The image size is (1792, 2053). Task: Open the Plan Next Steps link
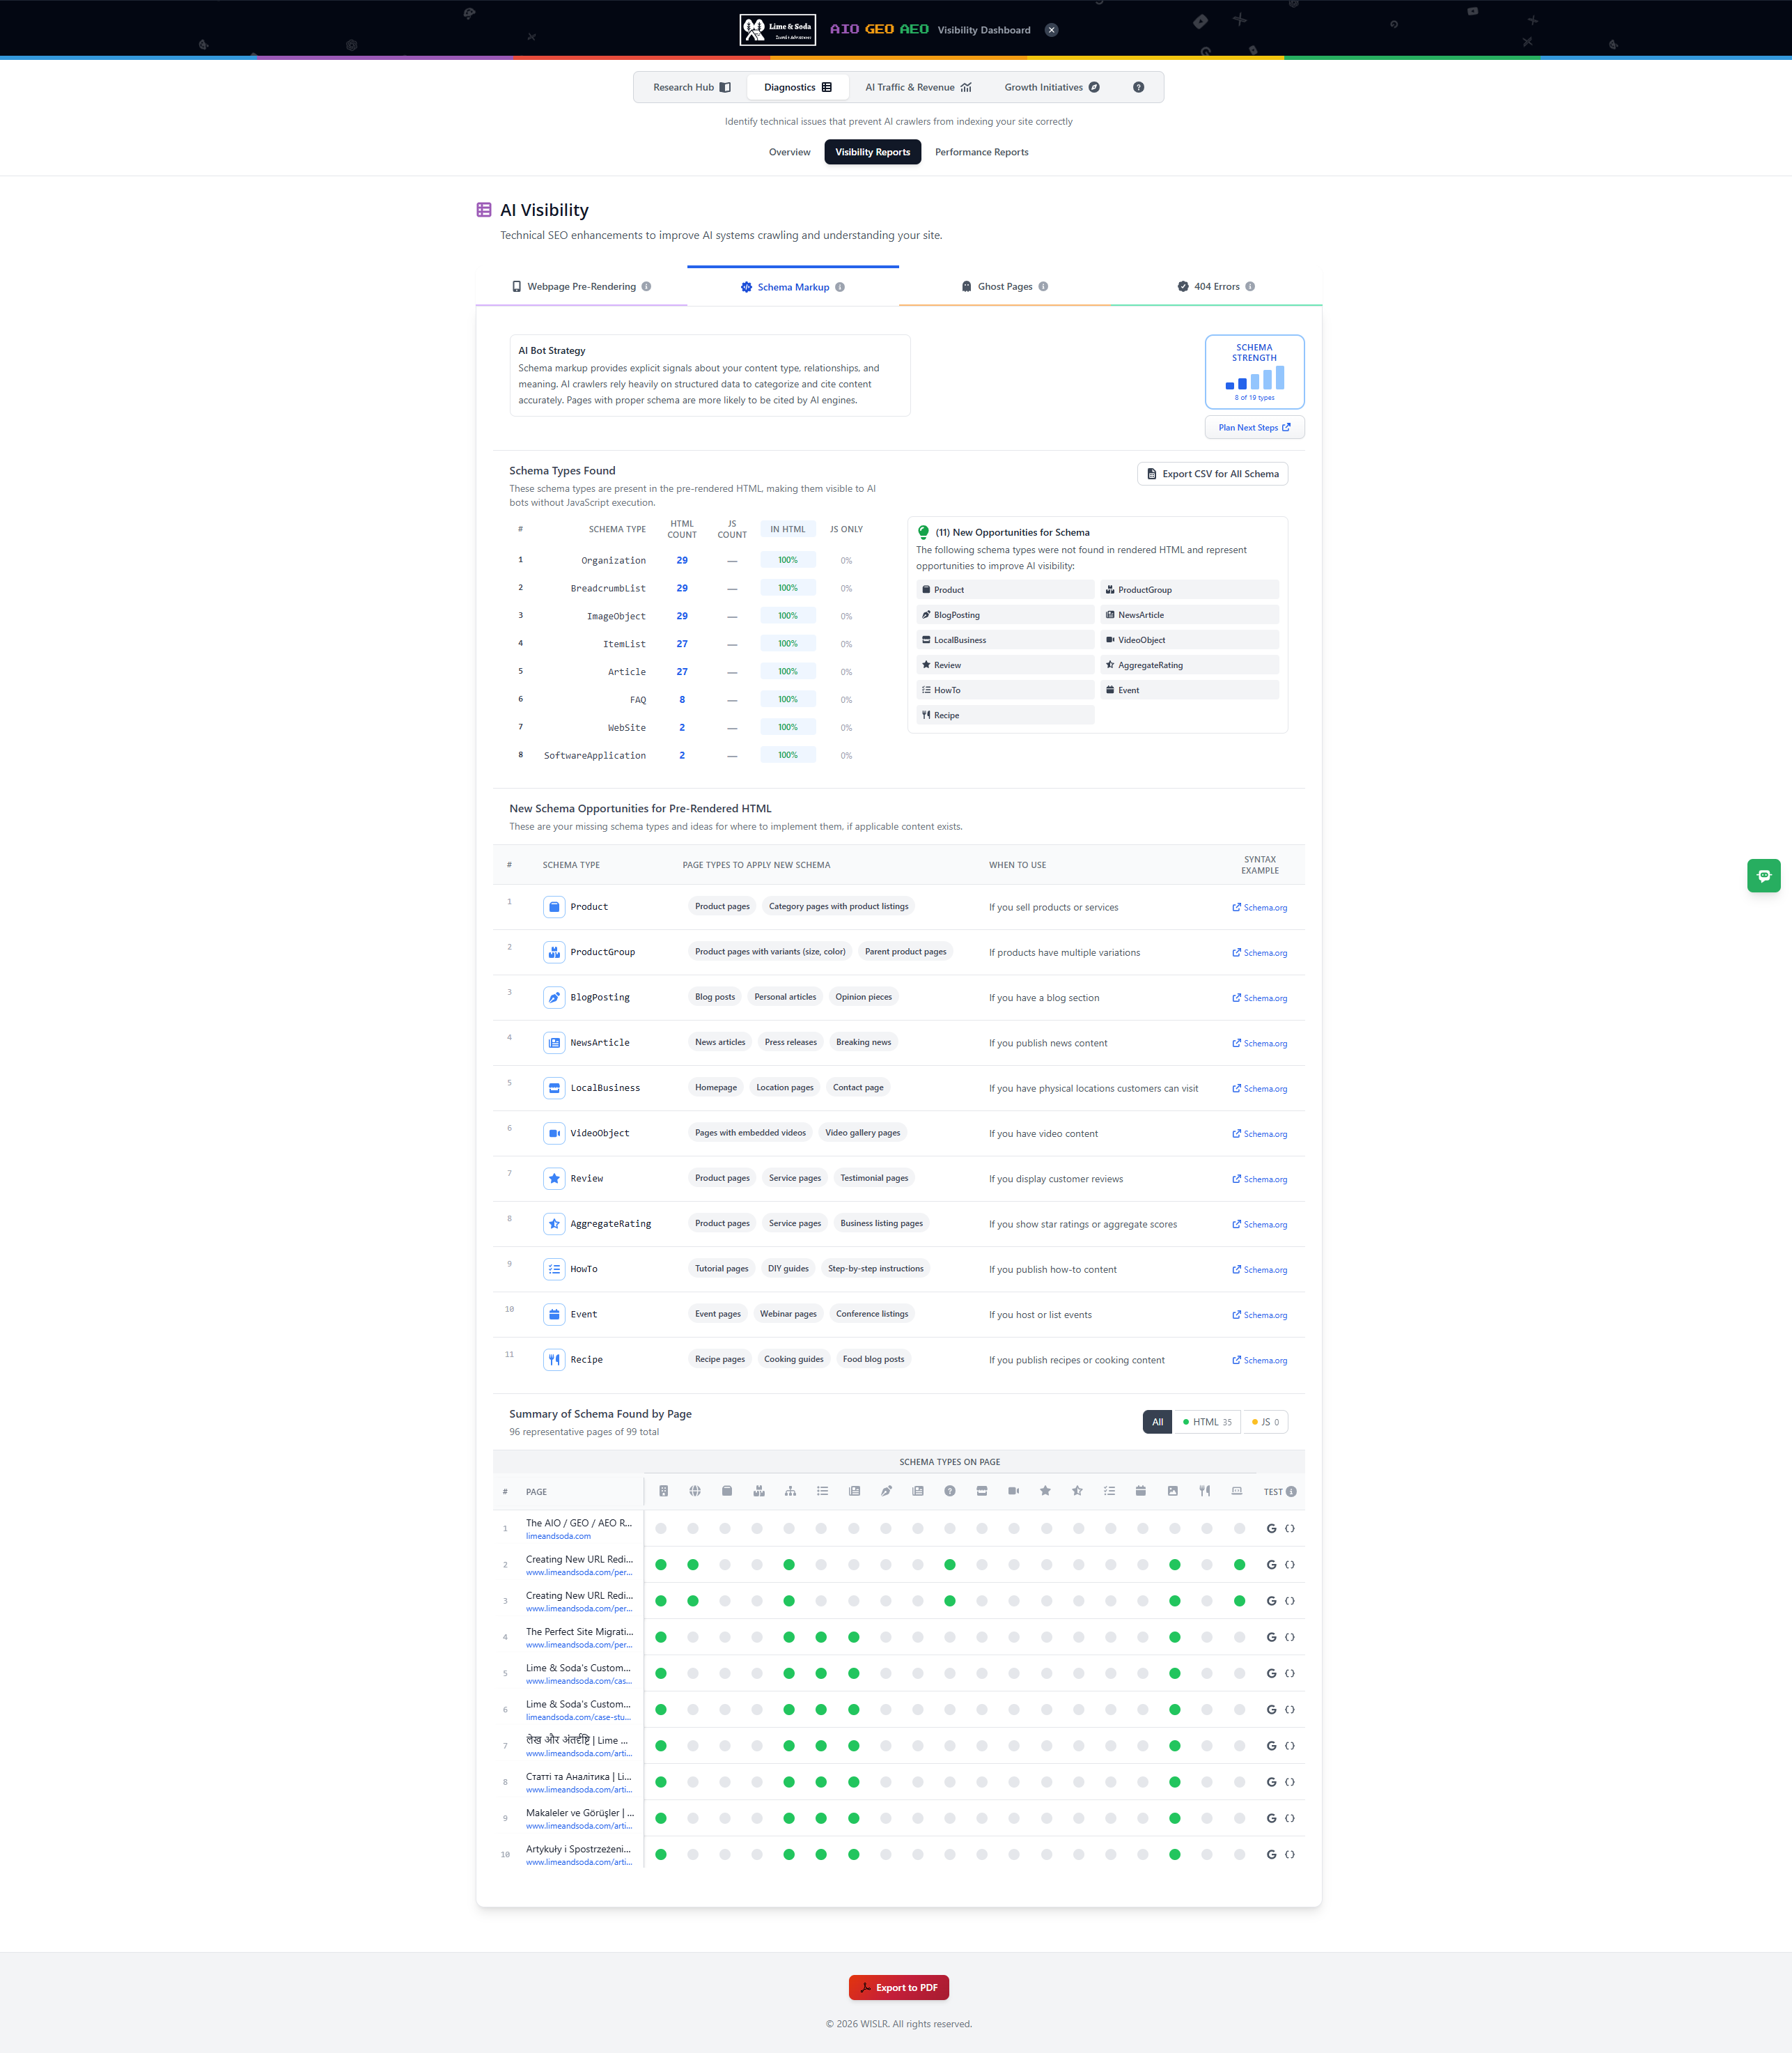[1254, 427]
